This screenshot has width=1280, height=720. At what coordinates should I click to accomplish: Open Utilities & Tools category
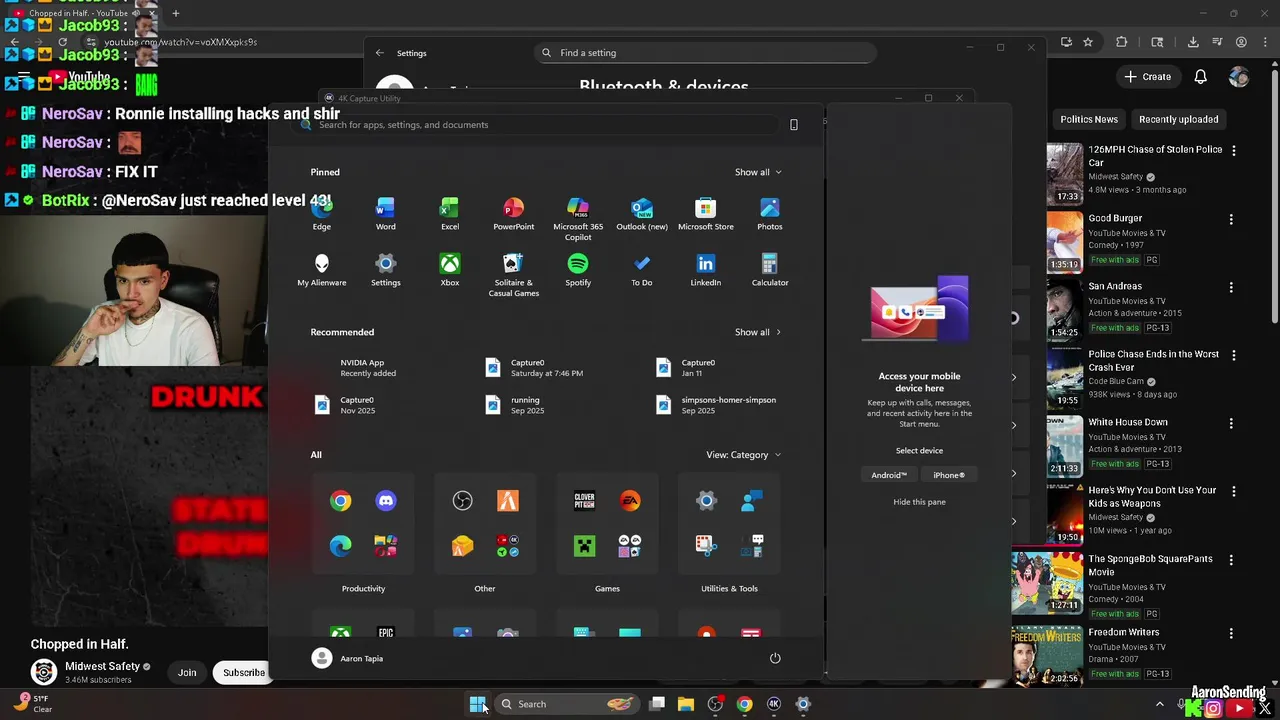[x=729, y=524]
